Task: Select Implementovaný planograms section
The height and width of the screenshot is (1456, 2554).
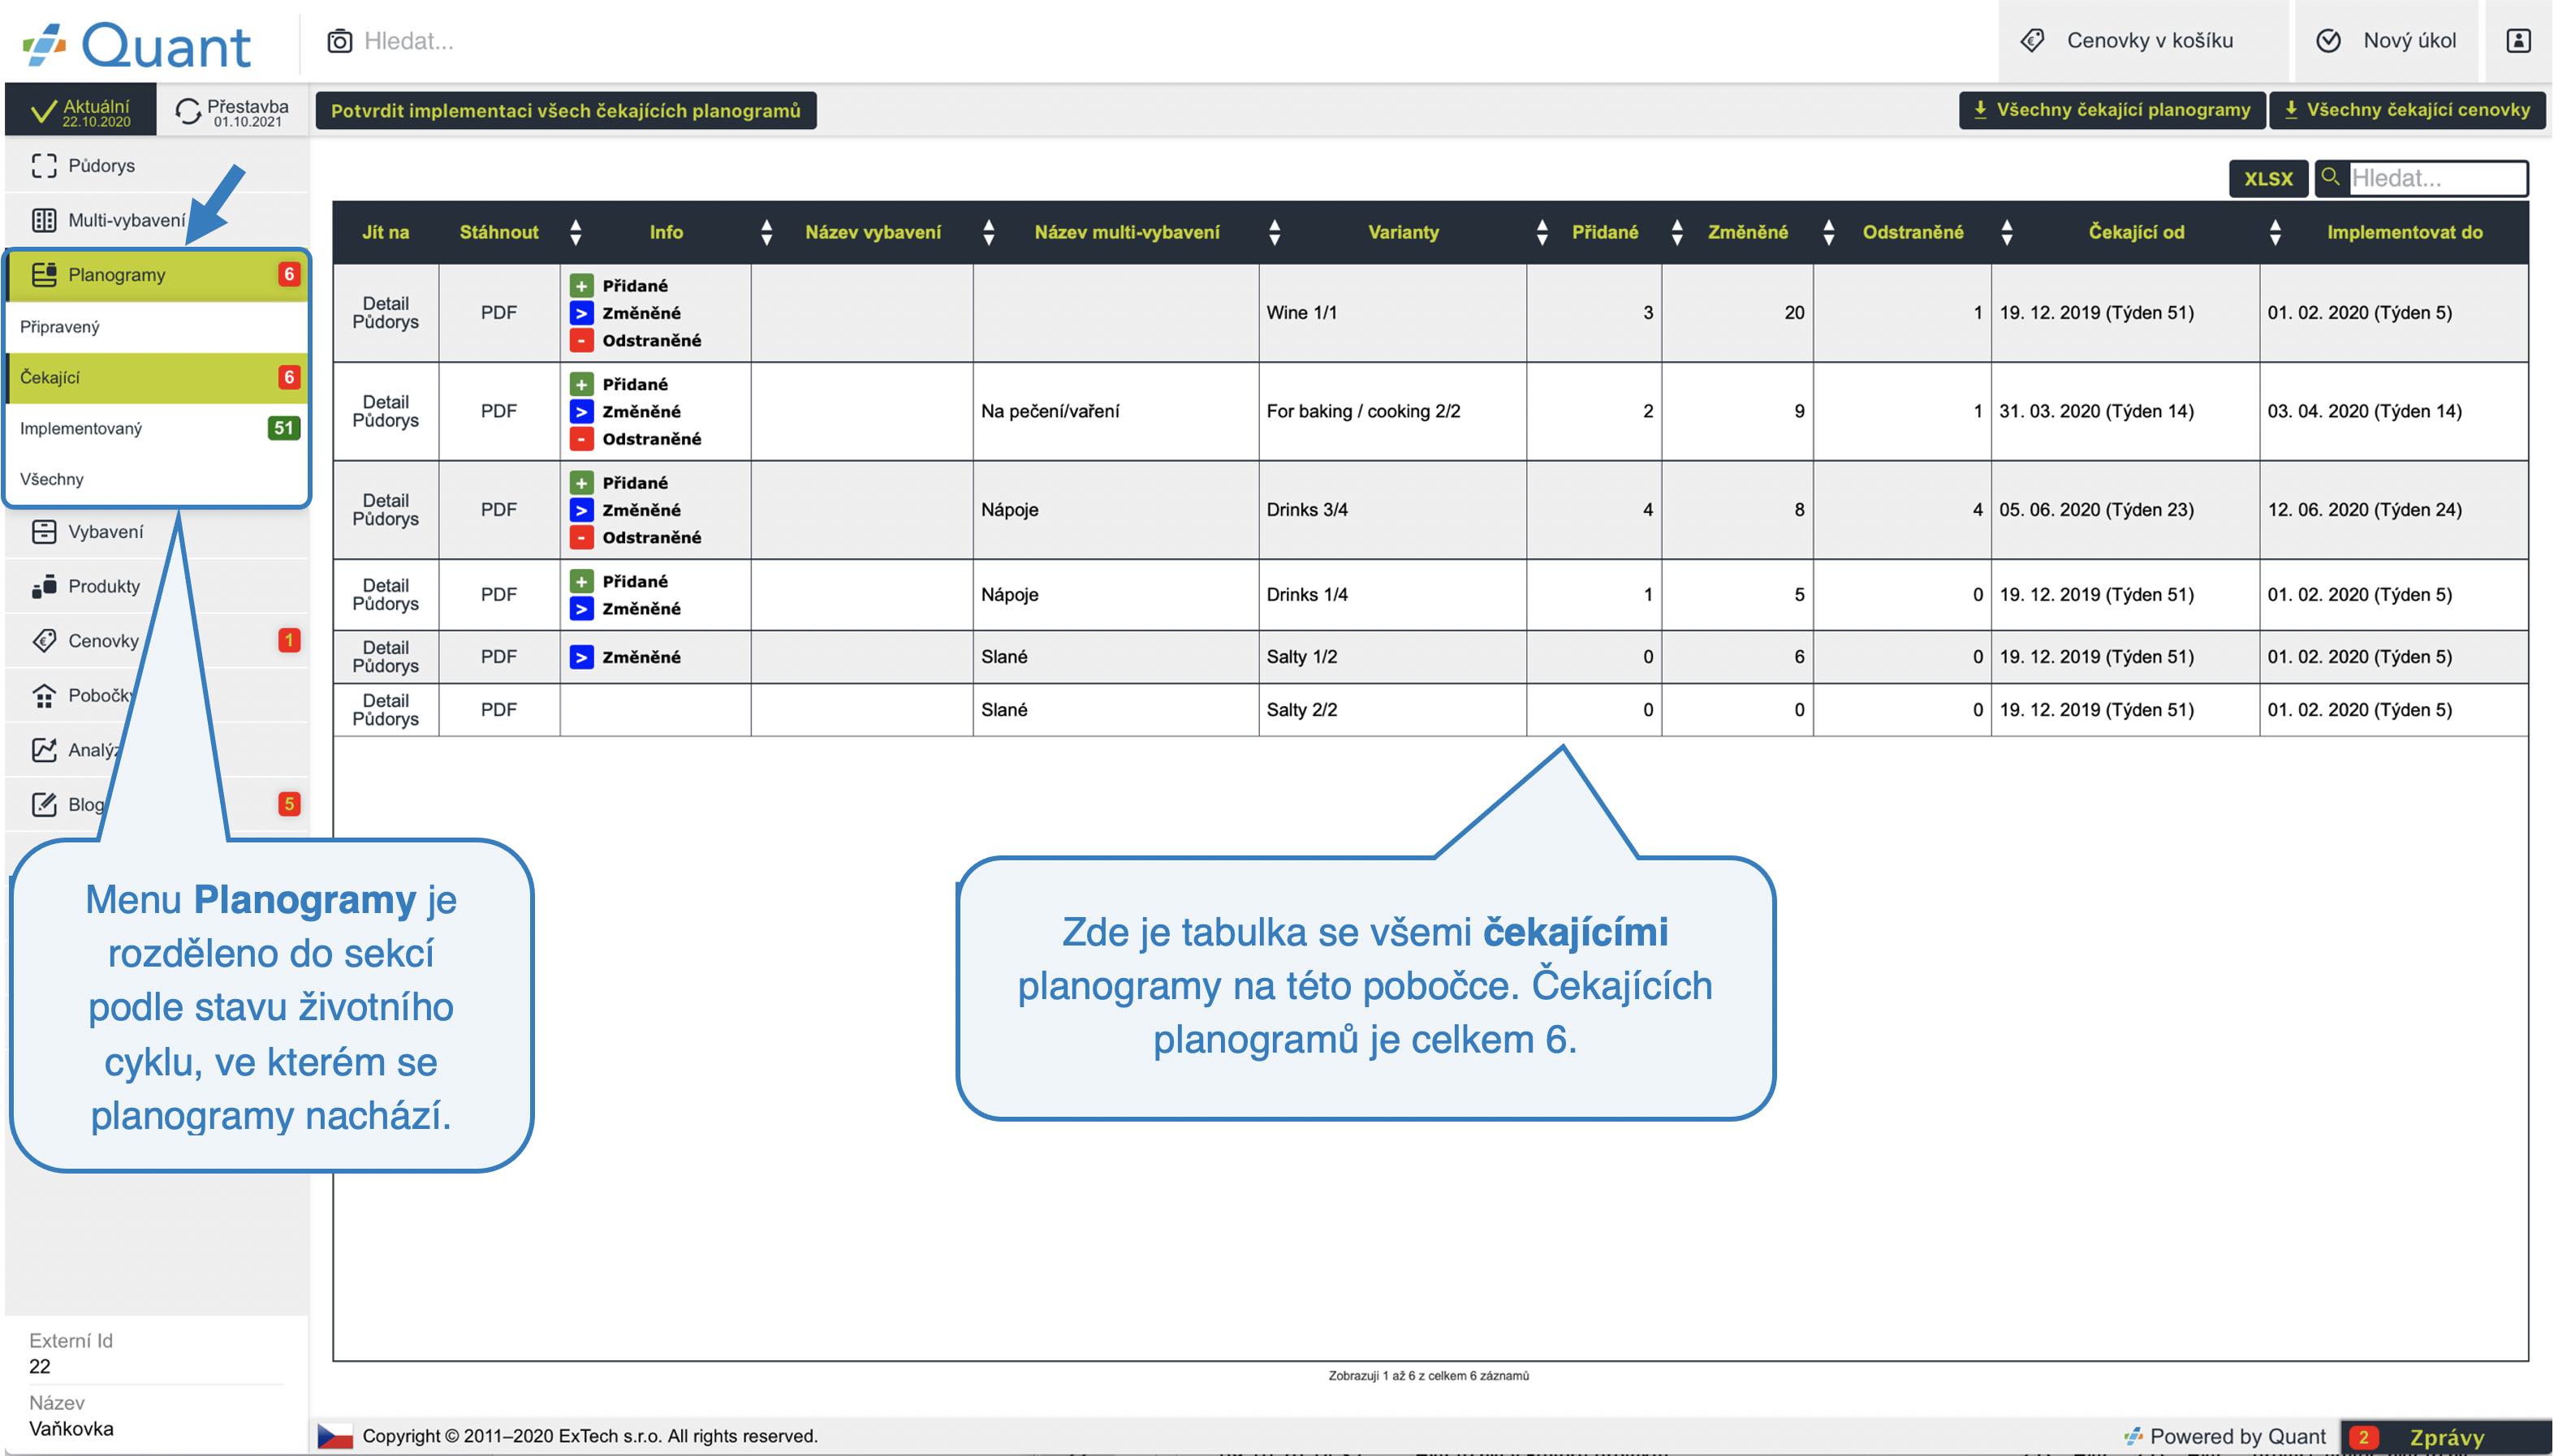Action: (82, 429)
